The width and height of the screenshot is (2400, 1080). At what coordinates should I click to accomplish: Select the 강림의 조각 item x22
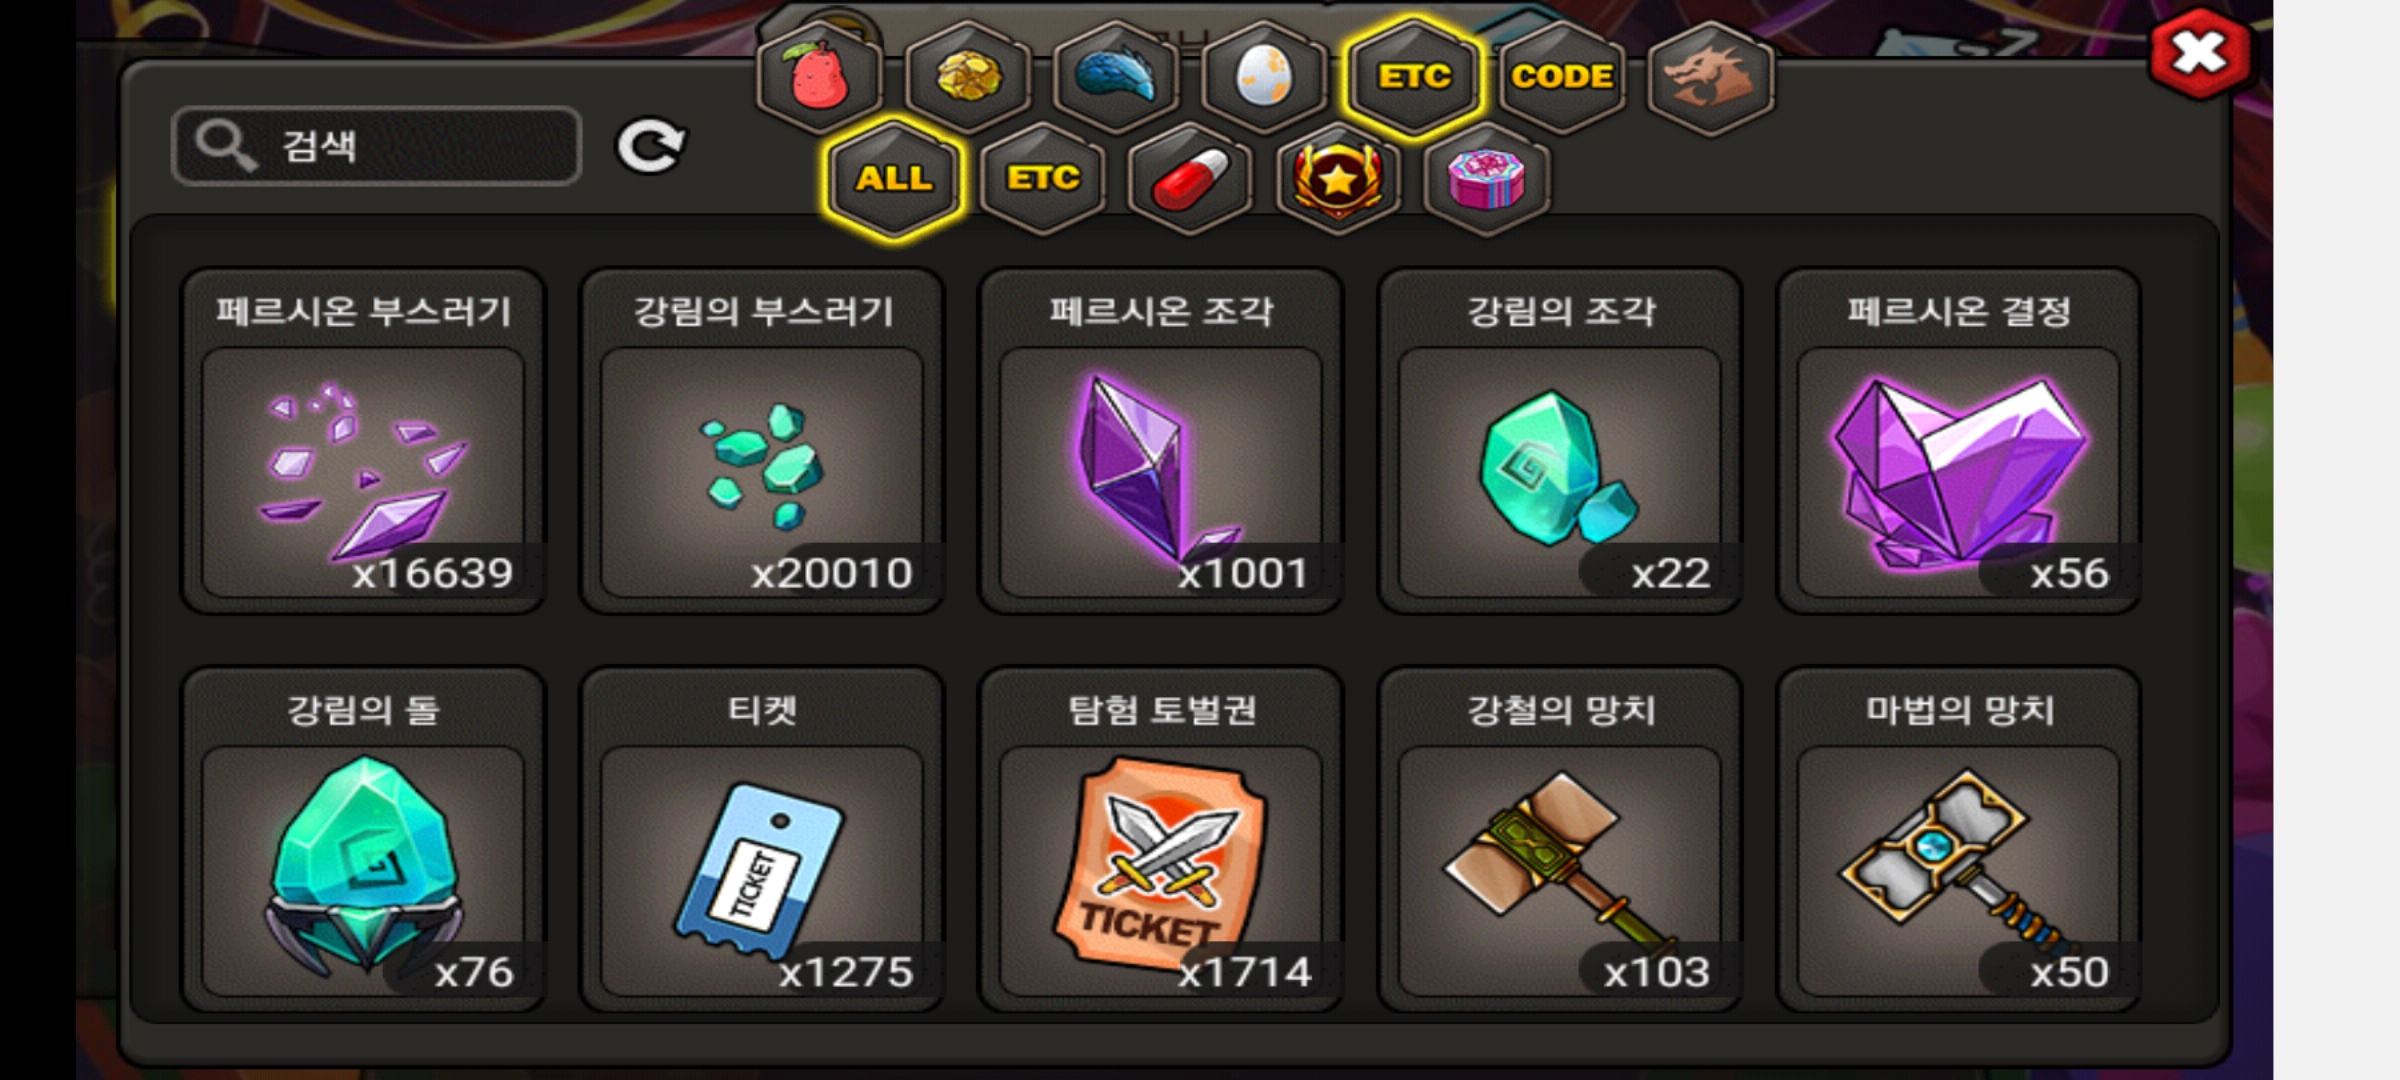[x=1560, y=441]
